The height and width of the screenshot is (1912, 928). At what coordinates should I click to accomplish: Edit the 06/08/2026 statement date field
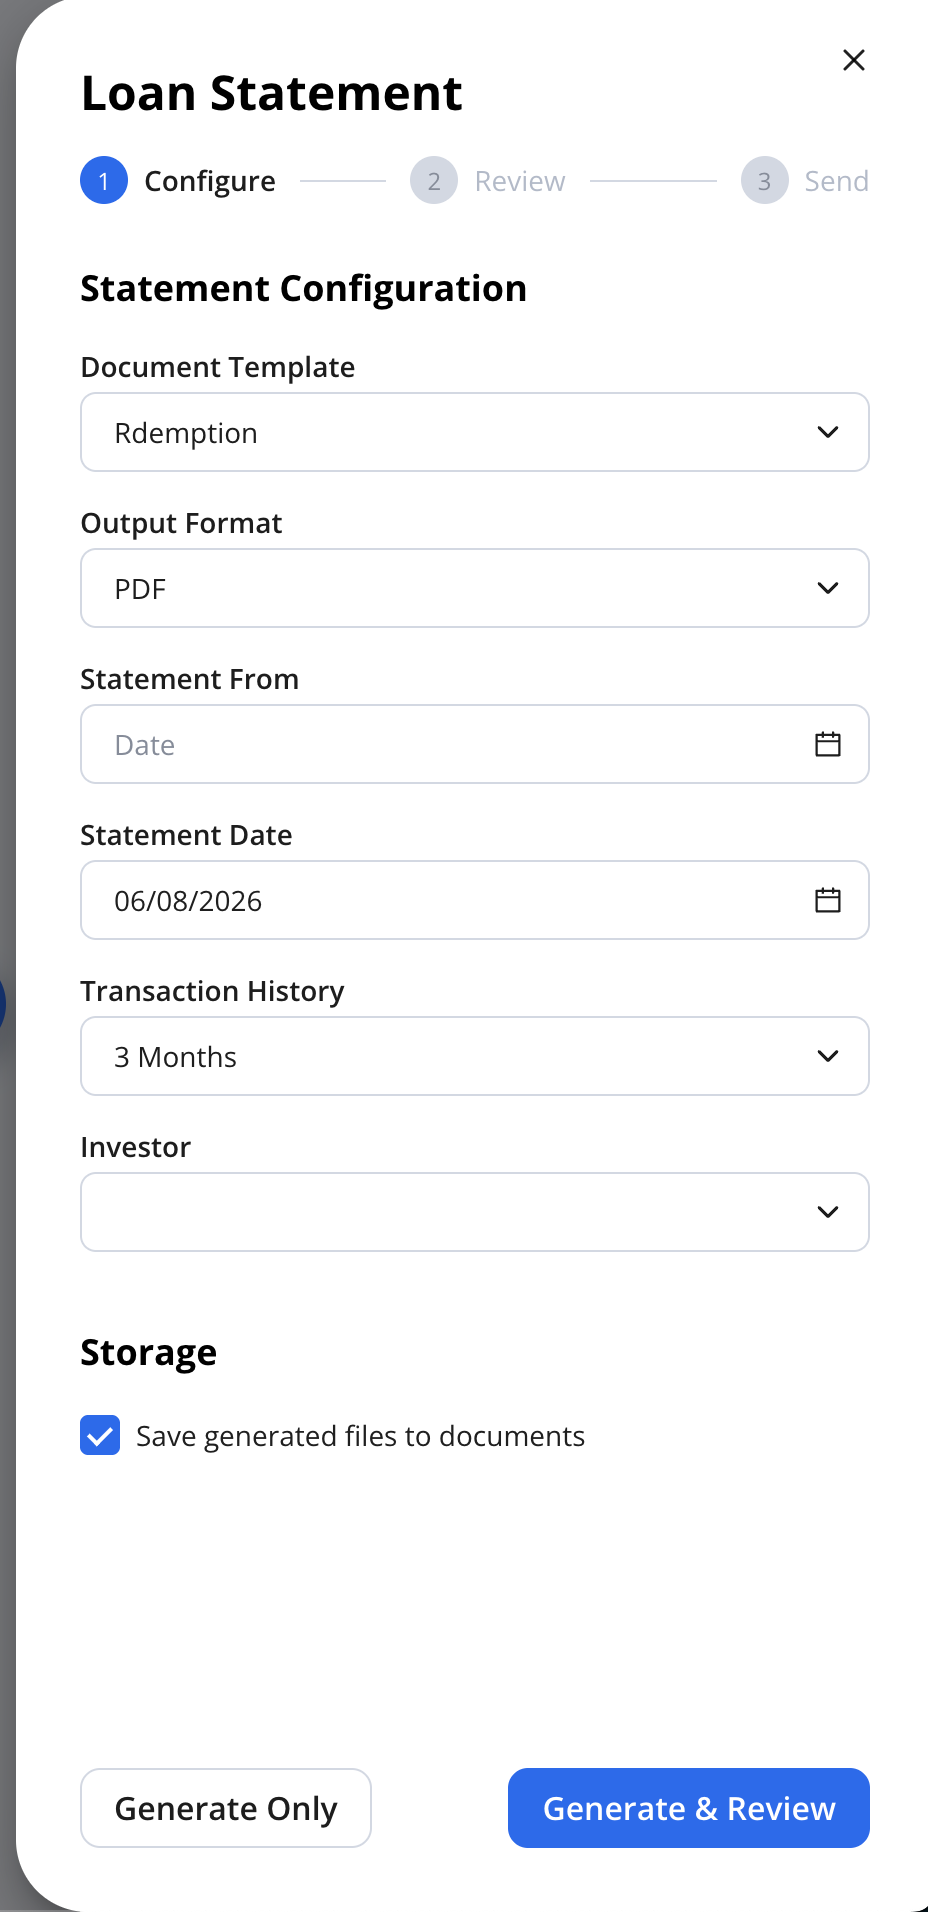pyautogui.click(x=475, y=900)
